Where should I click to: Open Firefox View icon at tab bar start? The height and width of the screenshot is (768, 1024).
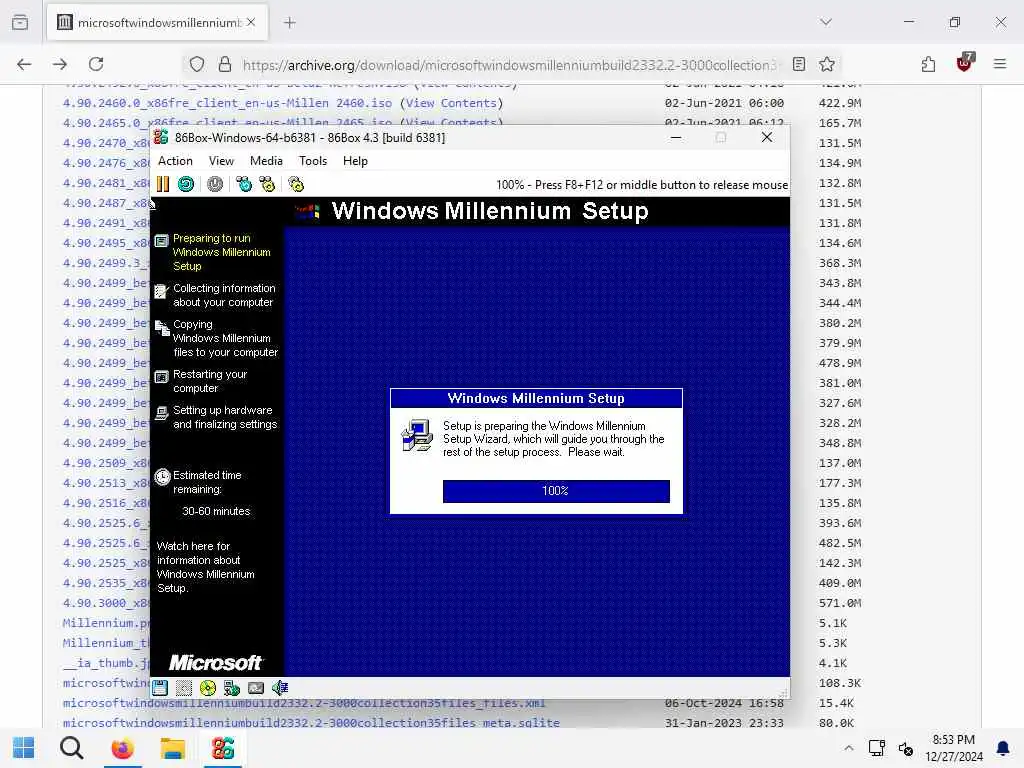pos(20,22)
